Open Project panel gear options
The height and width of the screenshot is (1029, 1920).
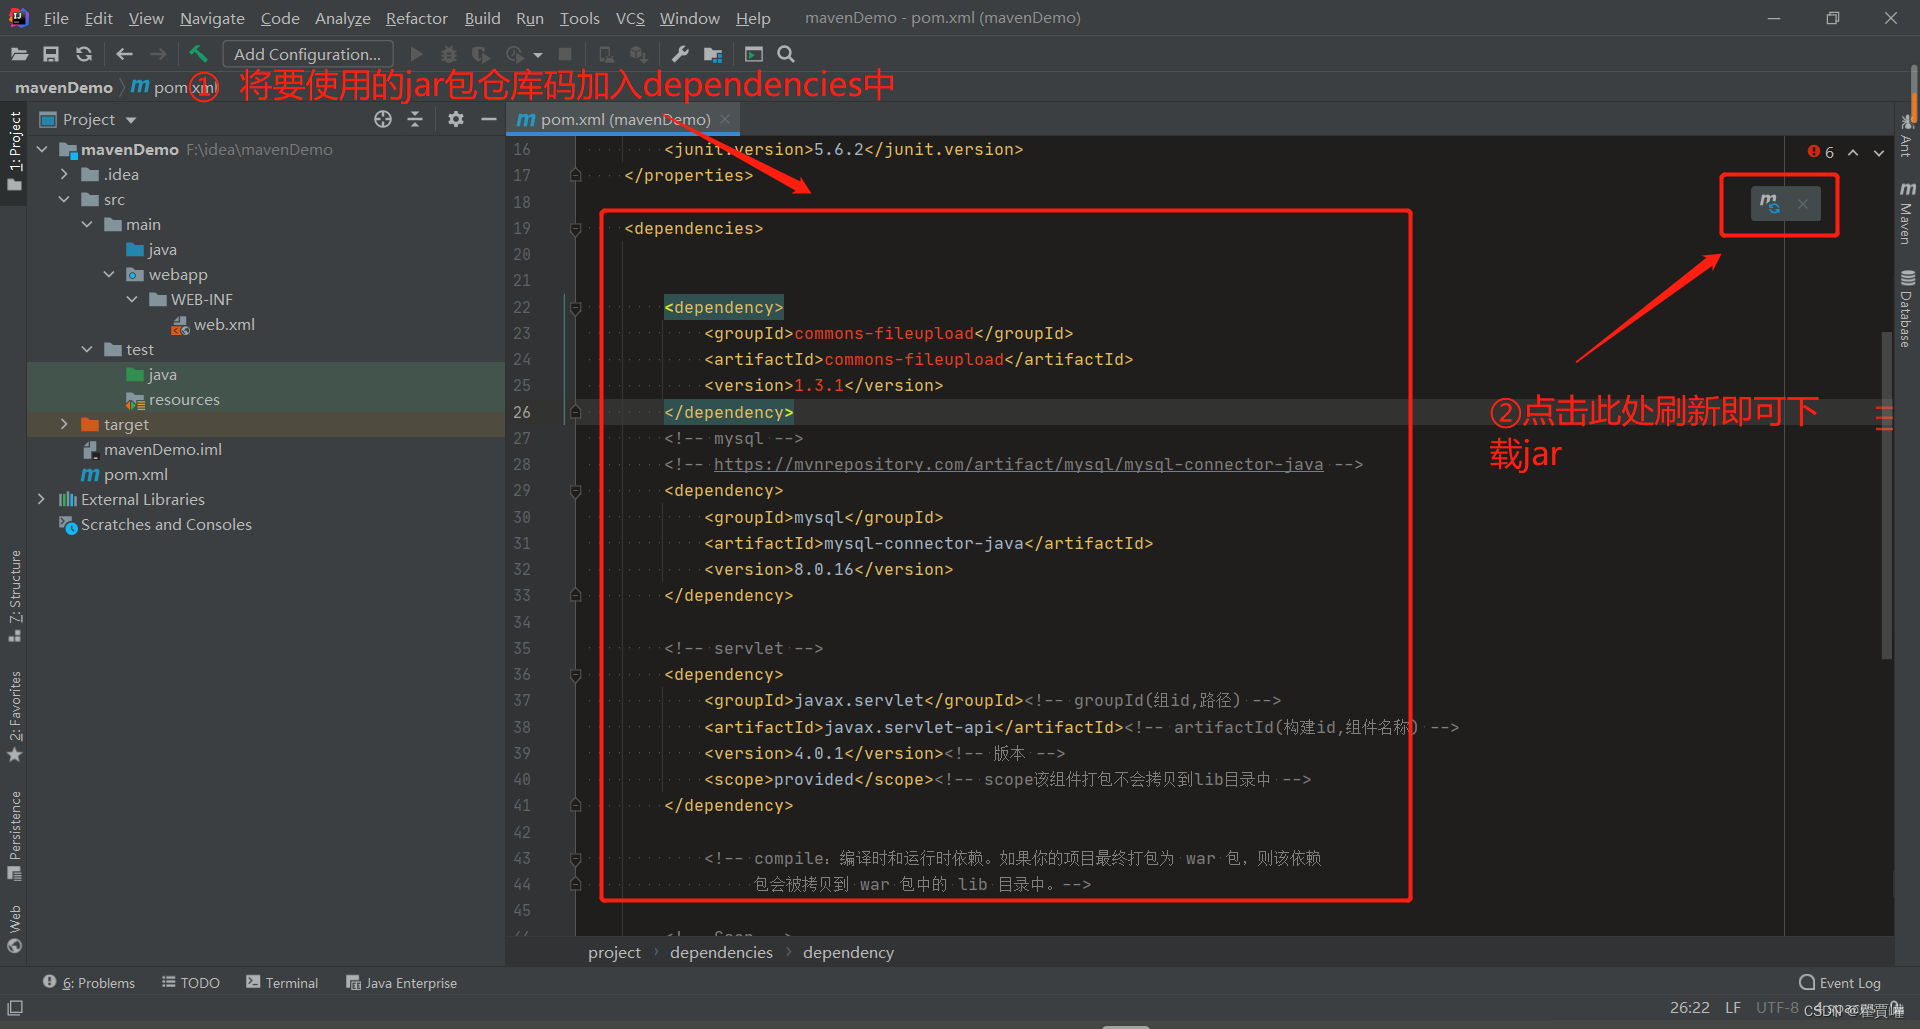tap(456, 119)
